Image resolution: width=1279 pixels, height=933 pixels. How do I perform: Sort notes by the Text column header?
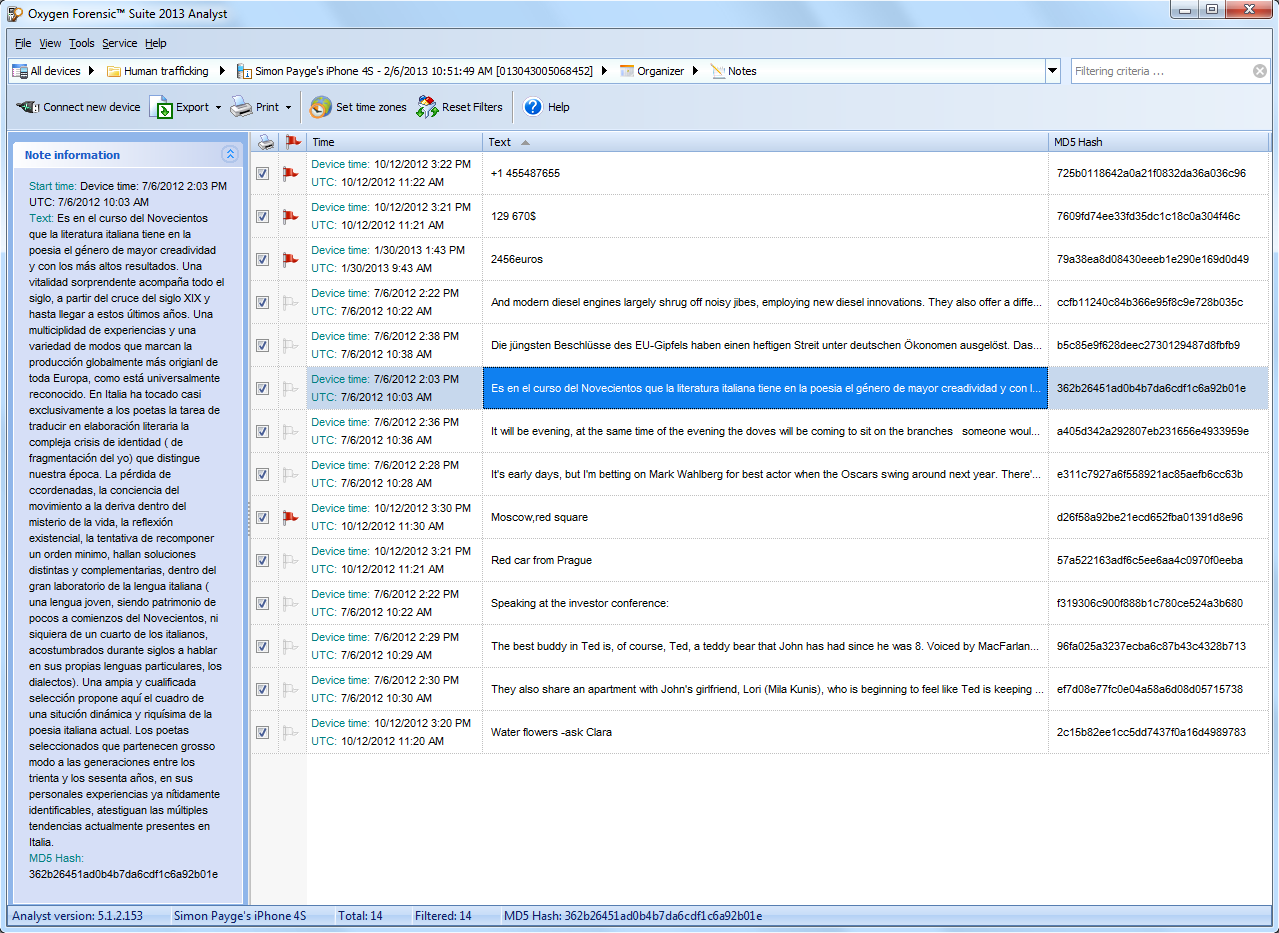(765, 142)
